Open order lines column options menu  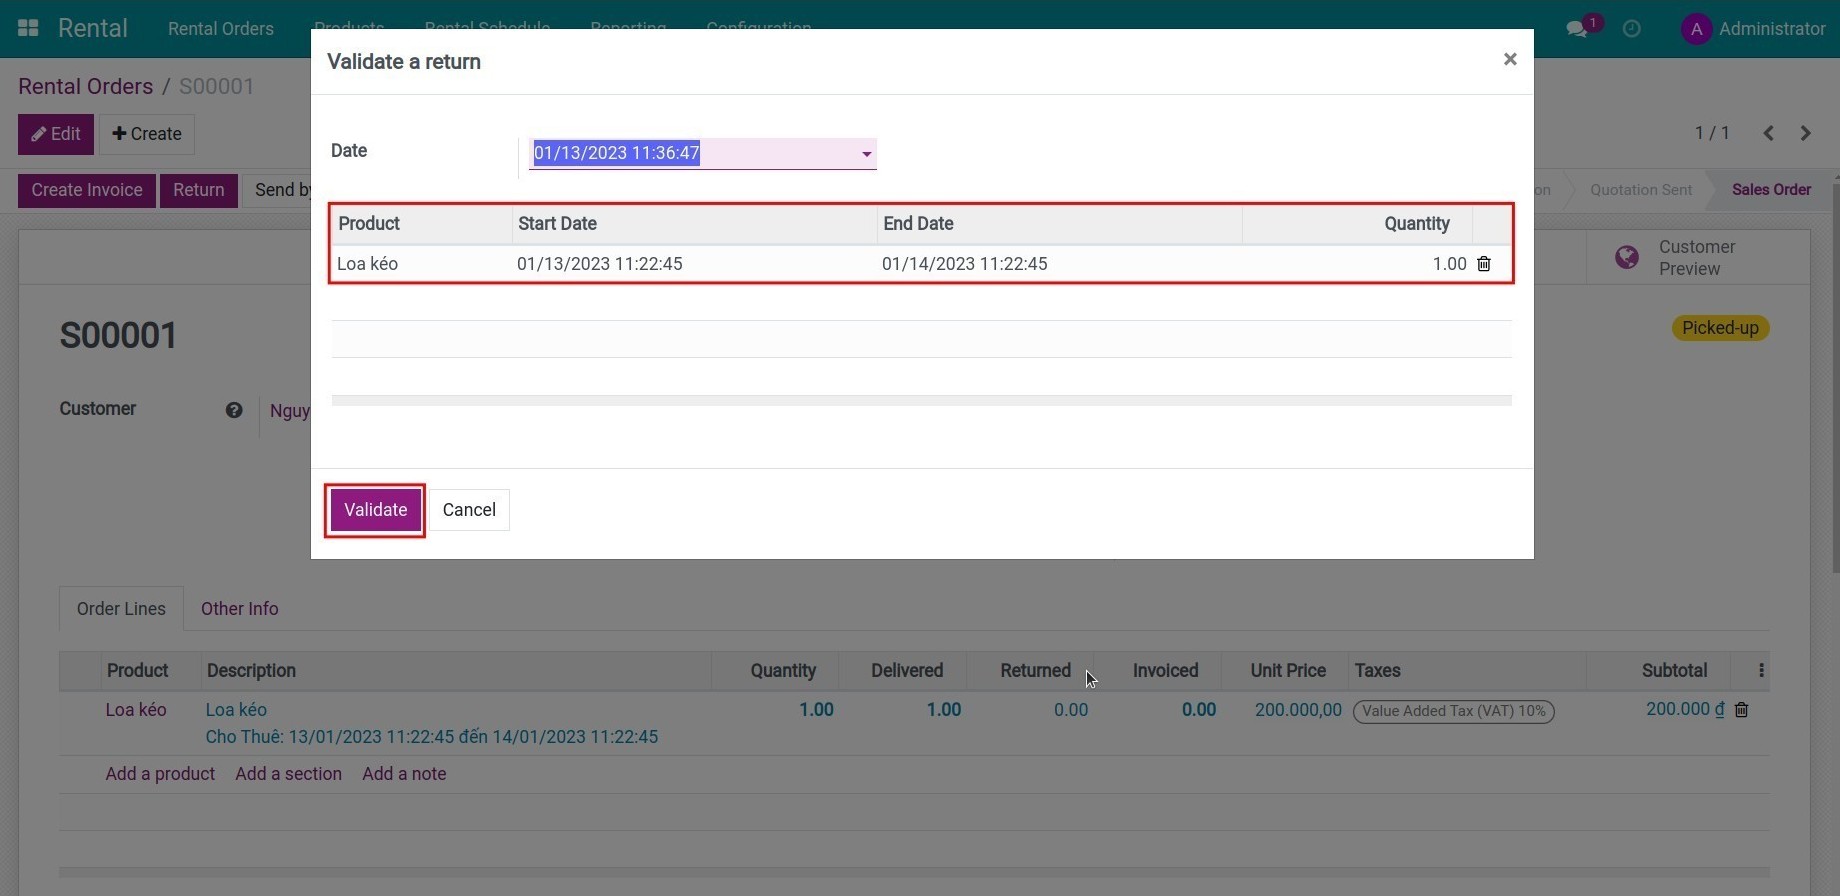coord(1761,671)
